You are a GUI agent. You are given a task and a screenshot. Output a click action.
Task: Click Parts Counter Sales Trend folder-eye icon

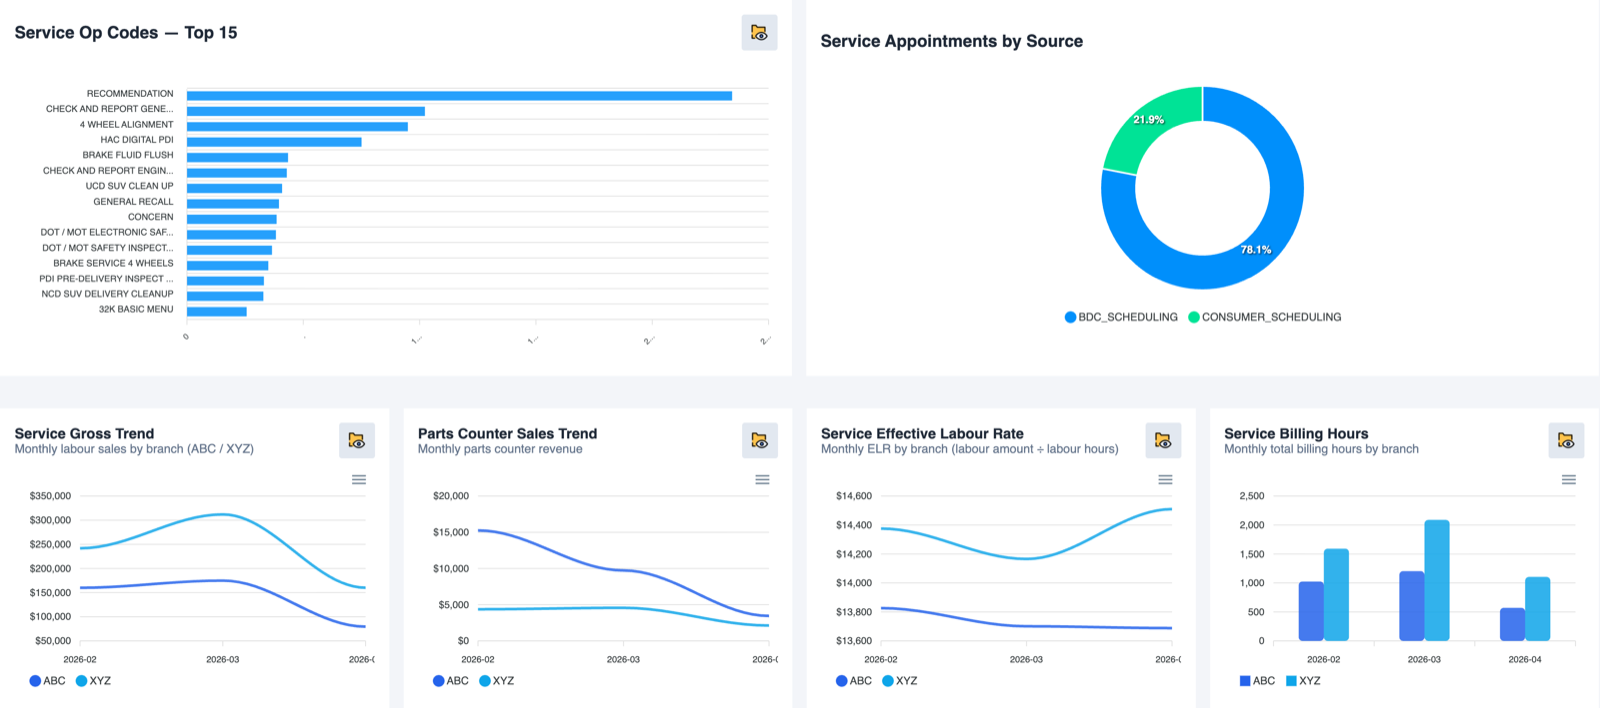[x=759, y=440]
